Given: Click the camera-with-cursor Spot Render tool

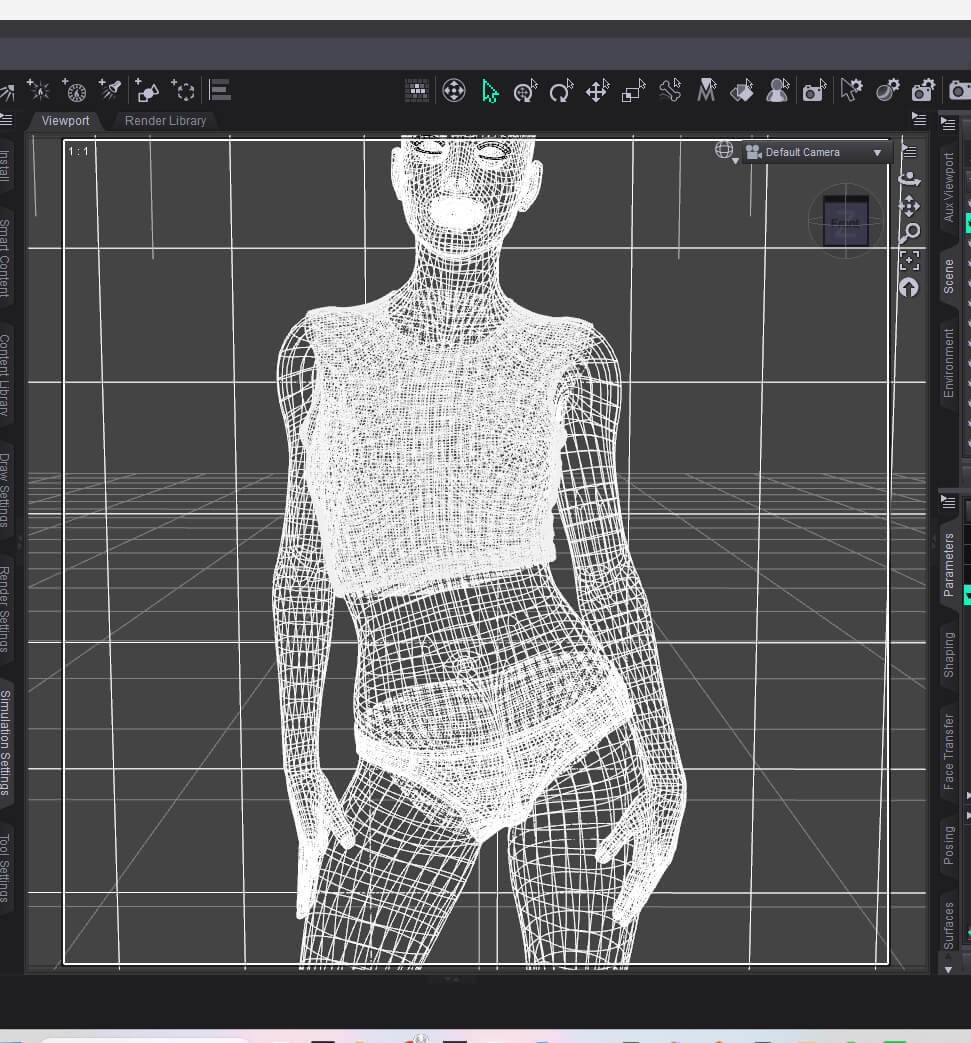Looking at the screenshot, I should [814, 90].
